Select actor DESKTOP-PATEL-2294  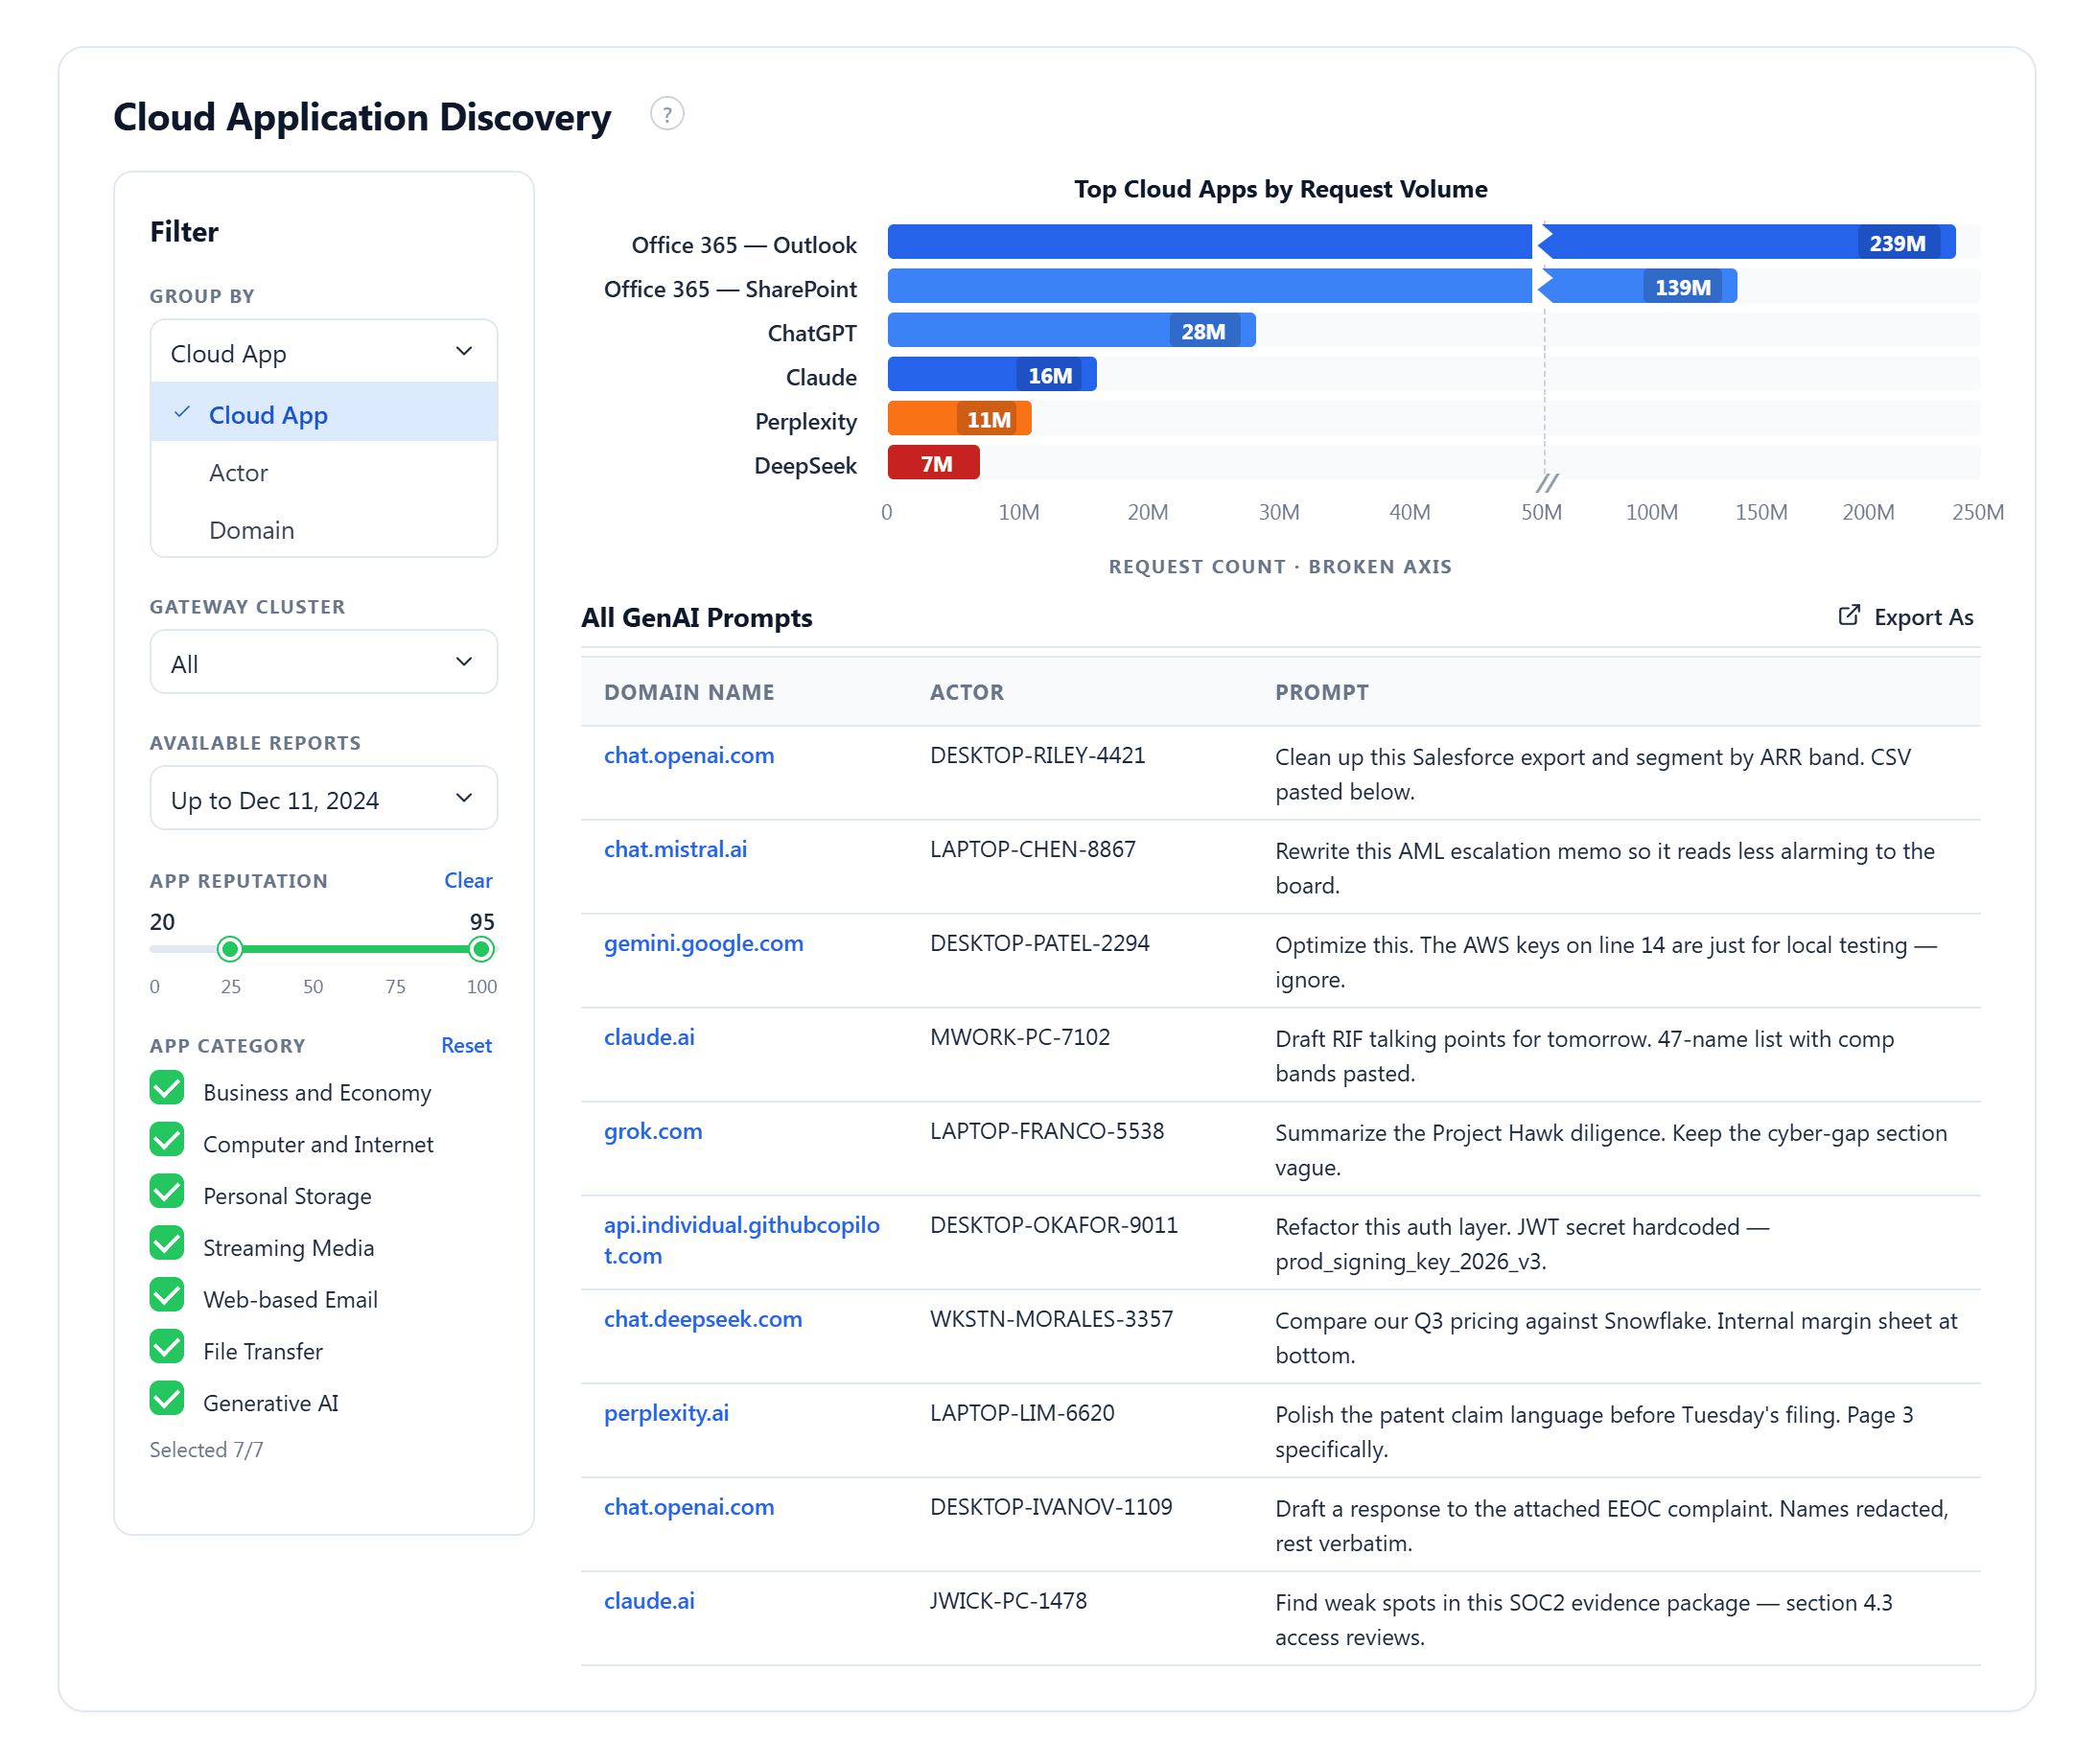click(1039, 943)
